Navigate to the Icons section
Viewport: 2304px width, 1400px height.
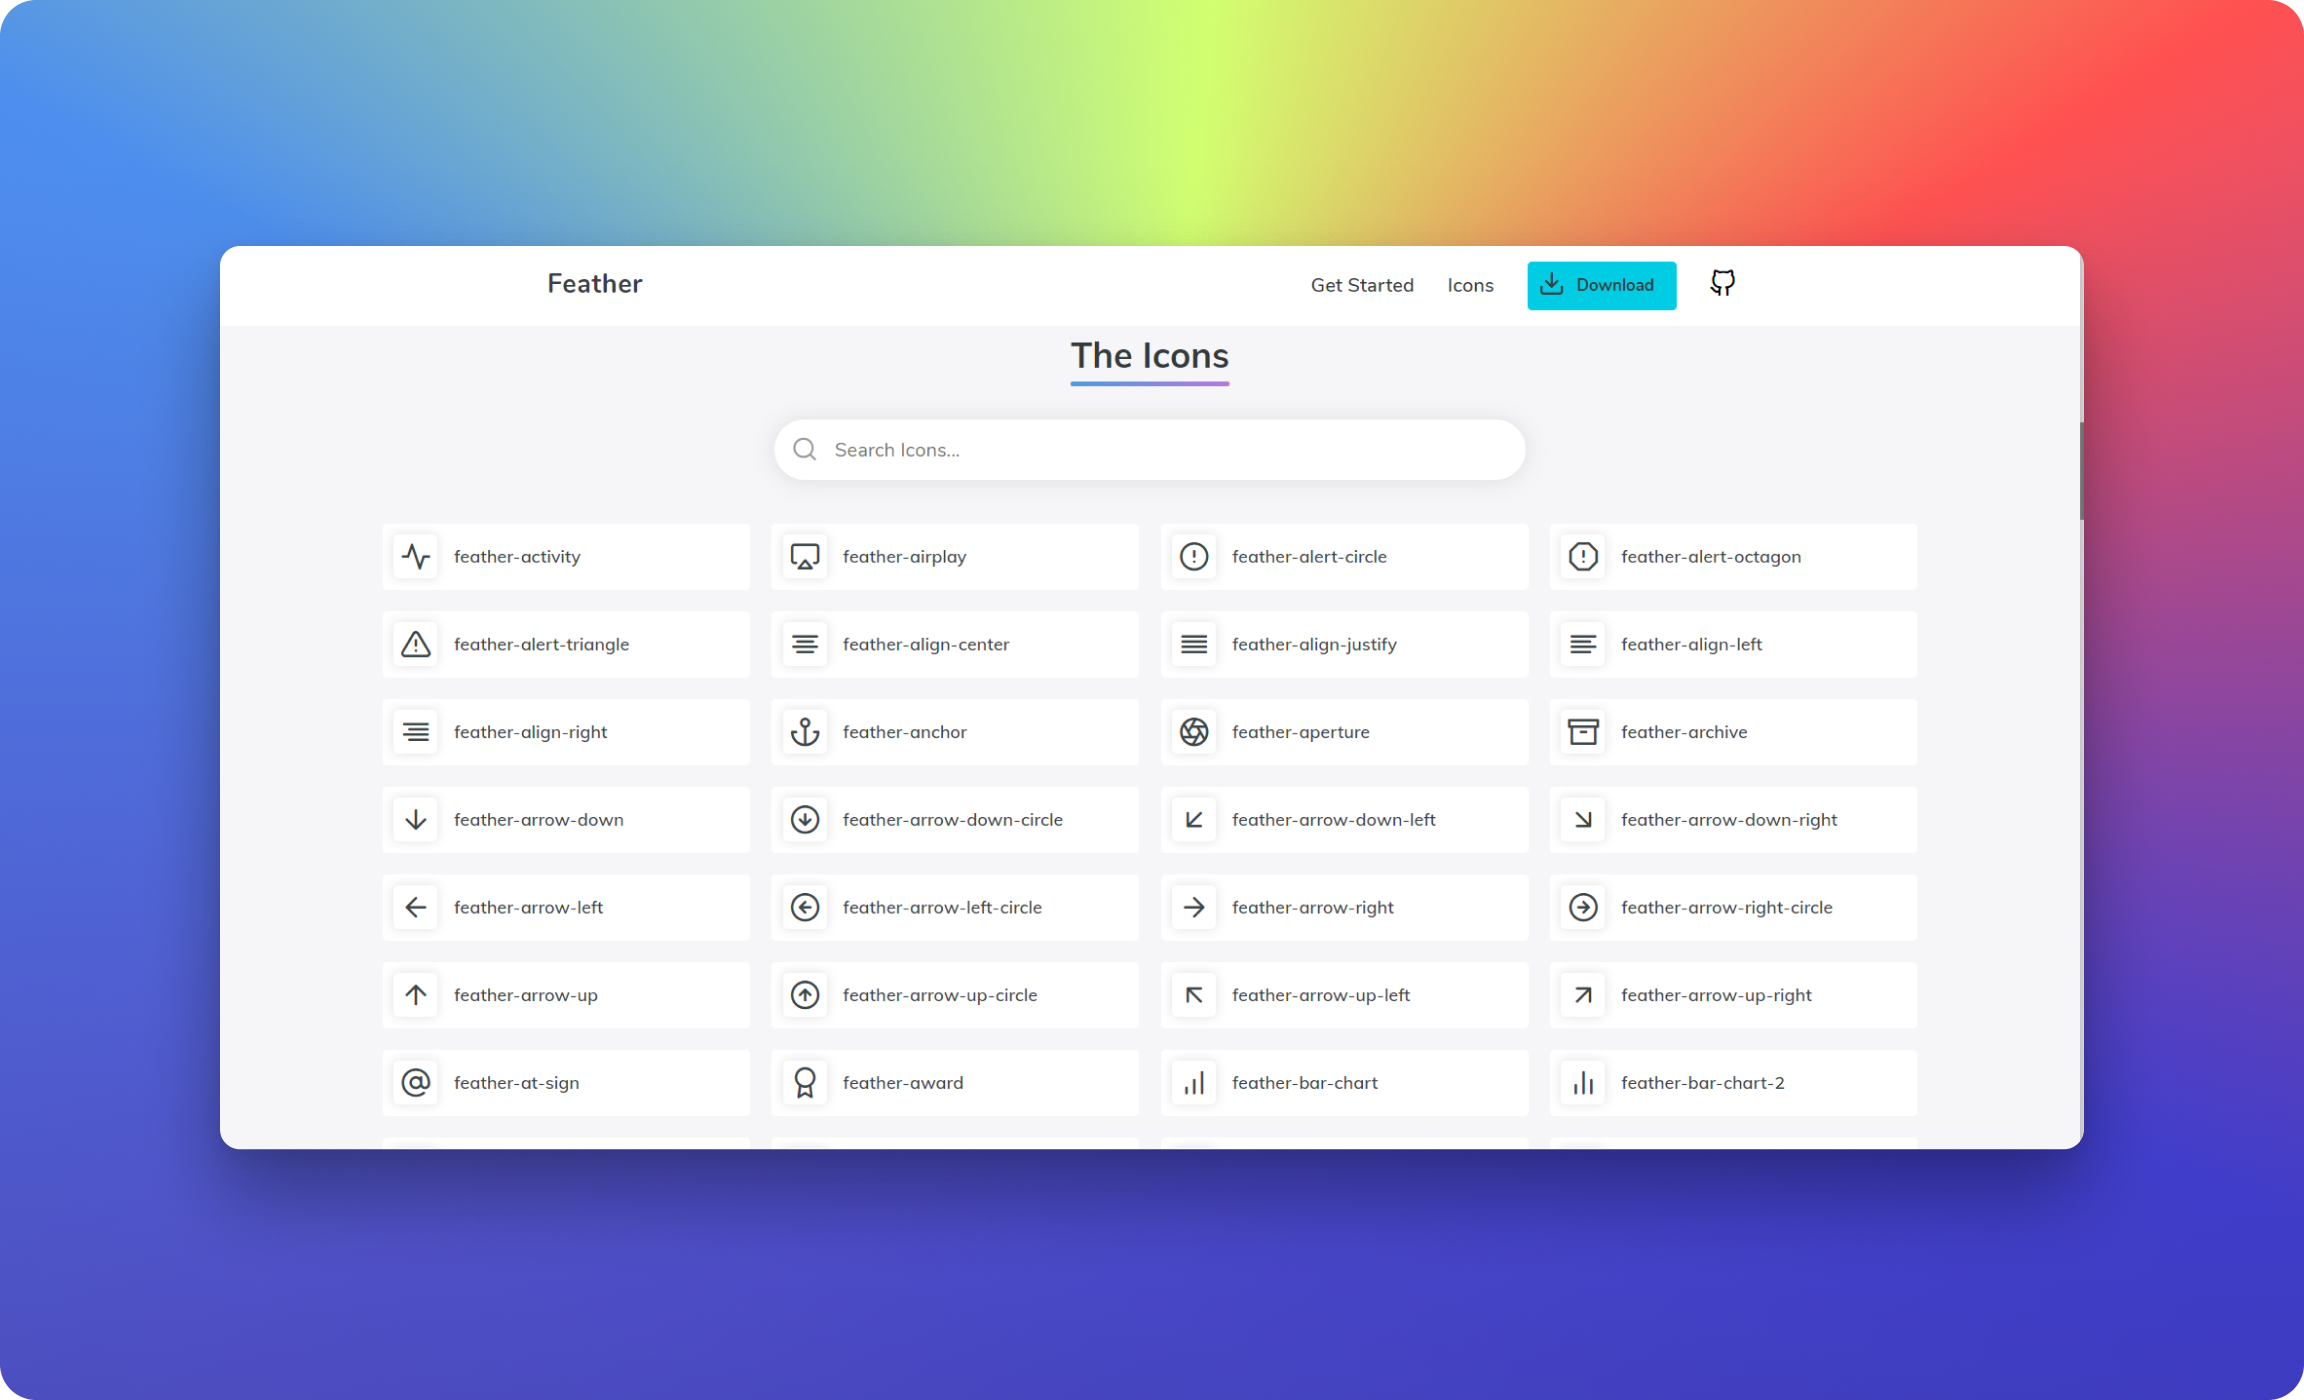(x=1470, y=283)
